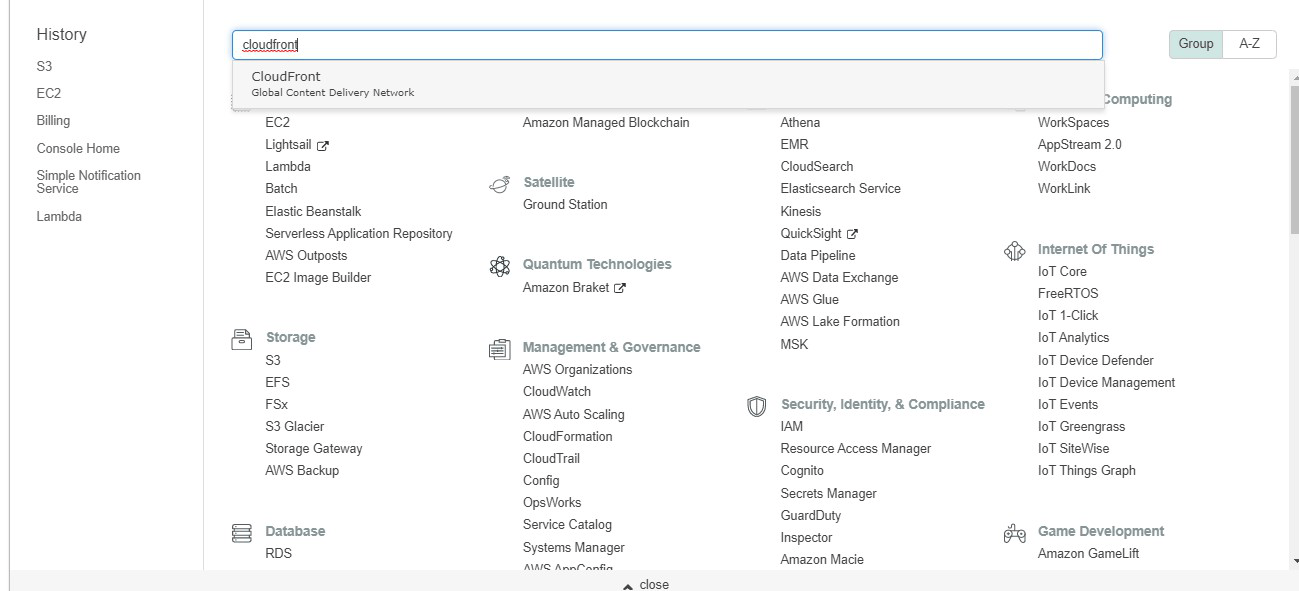
Task: Click scrollbar down arrow
Action: (1294, 563)
